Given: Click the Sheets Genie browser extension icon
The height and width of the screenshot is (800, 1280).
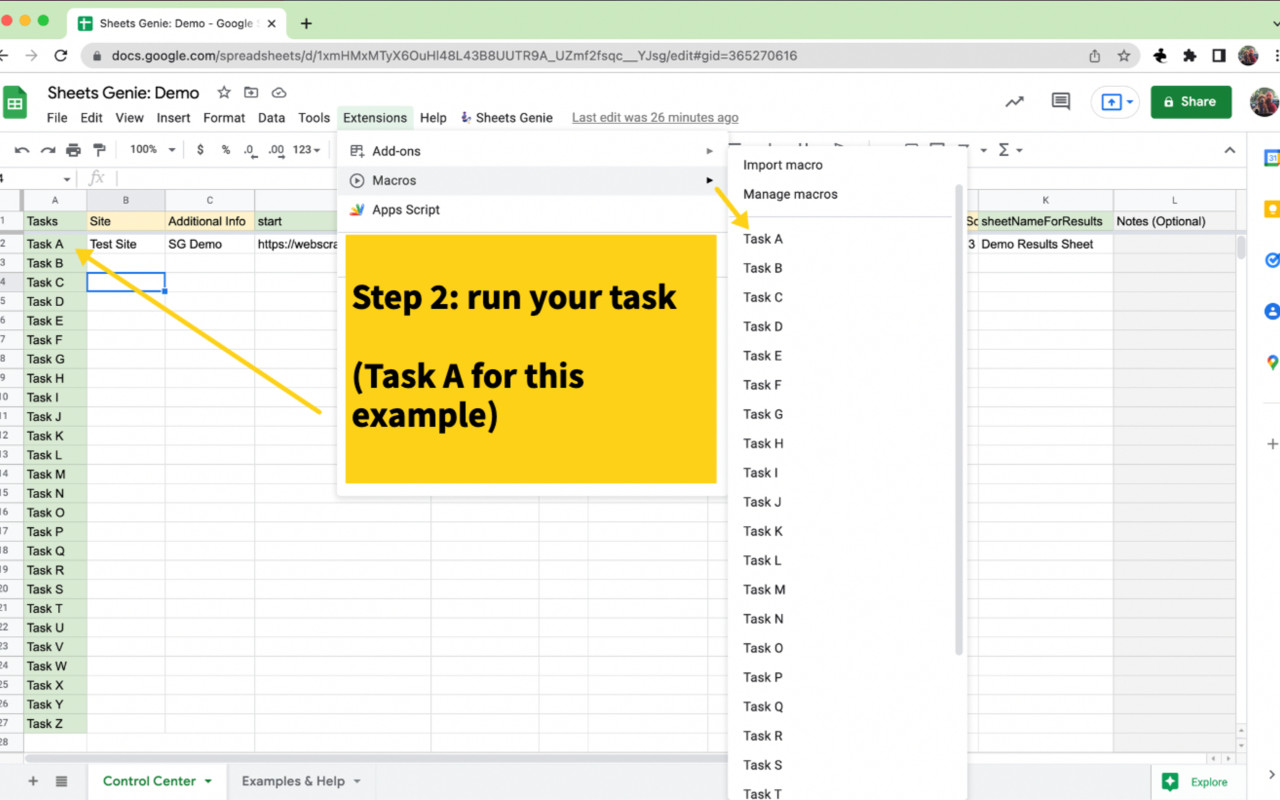Looking at the screenshot, I should [1160, 56].
